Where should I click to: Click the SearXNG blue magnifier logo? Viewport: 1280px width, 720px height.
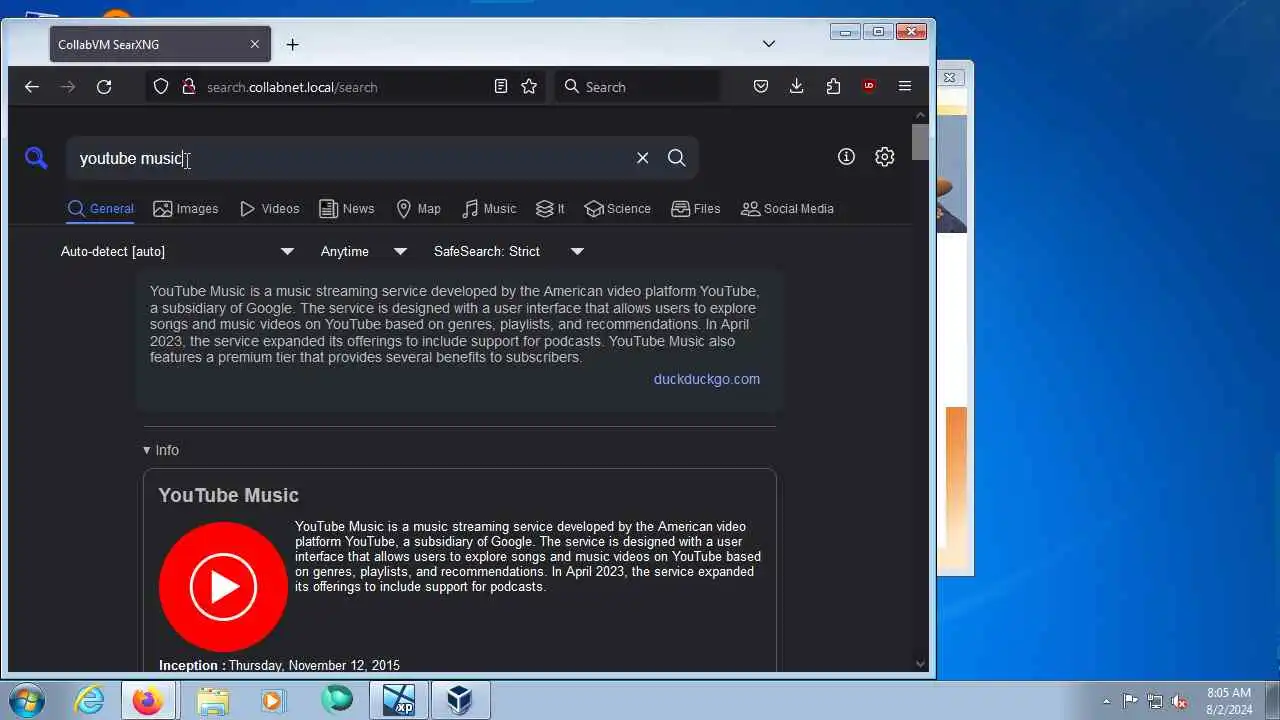[36, 158]
